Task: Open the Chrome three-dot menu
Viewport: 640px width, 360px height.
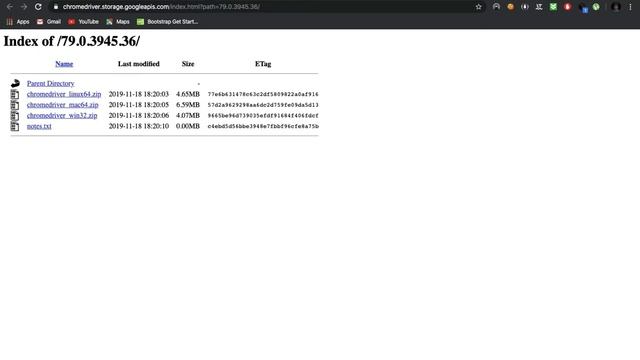Action: click(x=630, y=7)
